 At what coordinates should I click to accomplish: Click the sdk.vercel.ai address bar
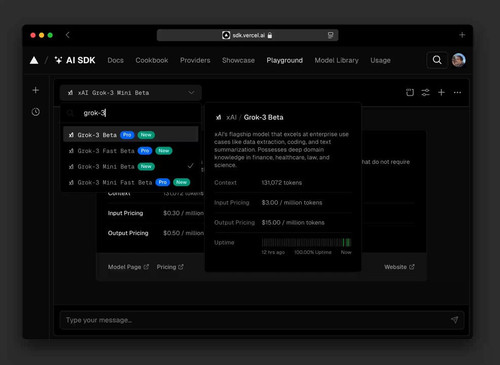(x=247, y=35)
